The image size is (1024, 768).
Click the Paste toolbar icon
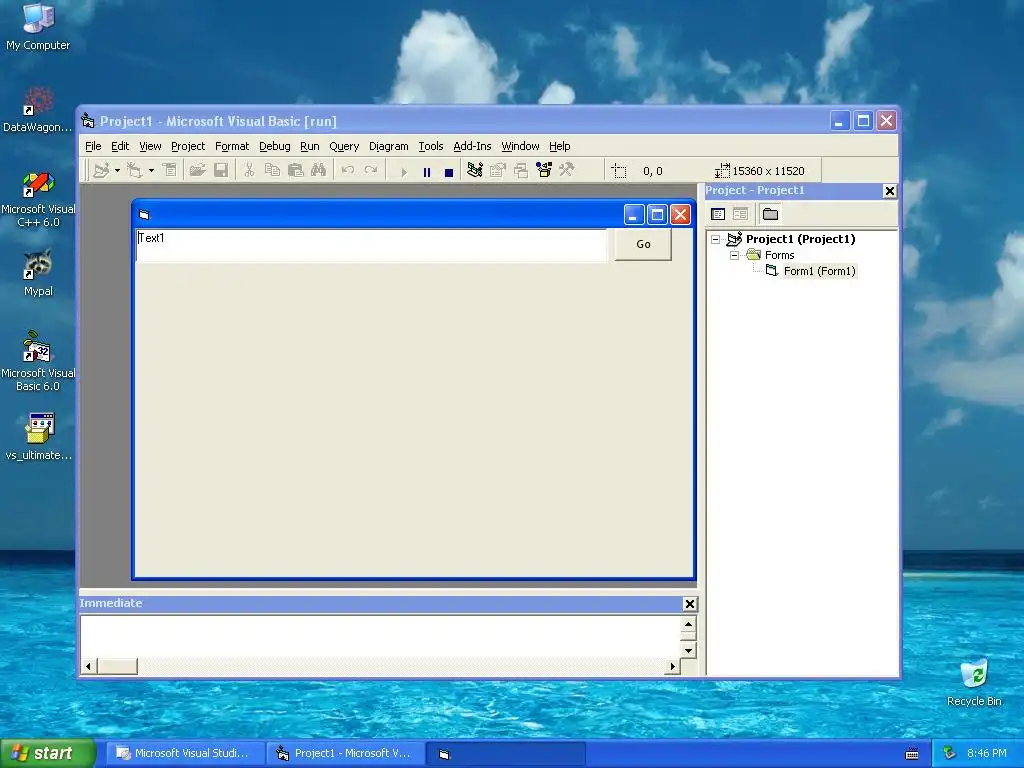296,171
